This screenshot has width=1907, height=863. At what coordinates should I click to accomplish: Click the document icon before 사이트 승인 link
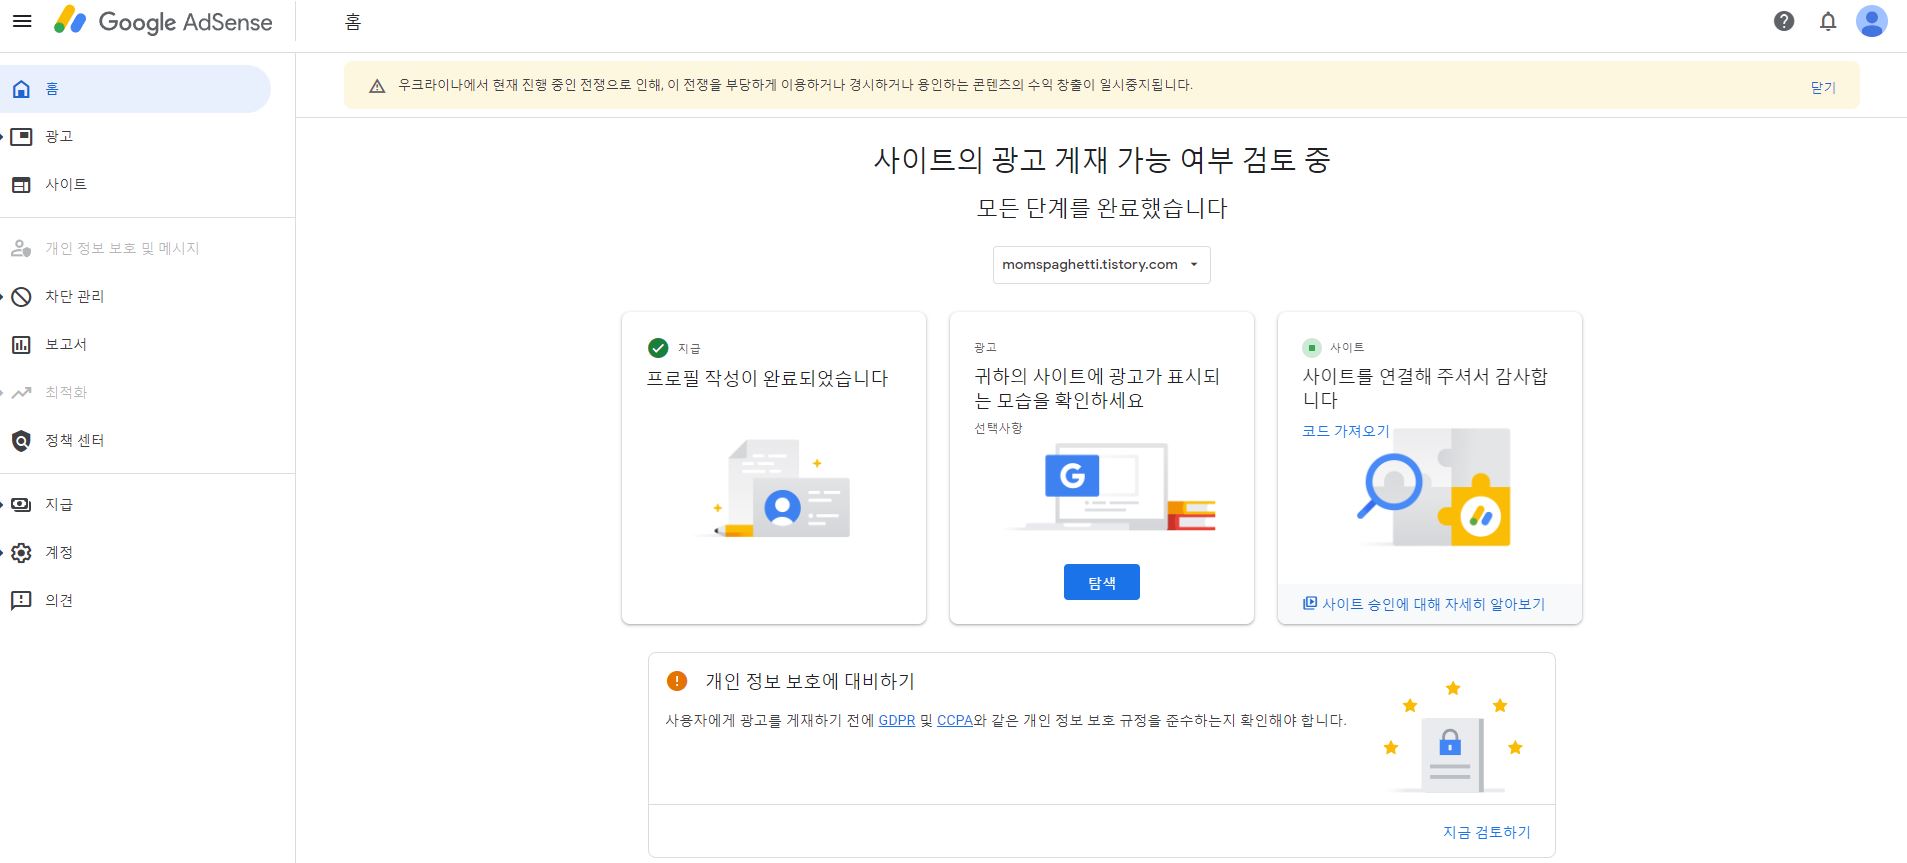(x=1310, y=603)
